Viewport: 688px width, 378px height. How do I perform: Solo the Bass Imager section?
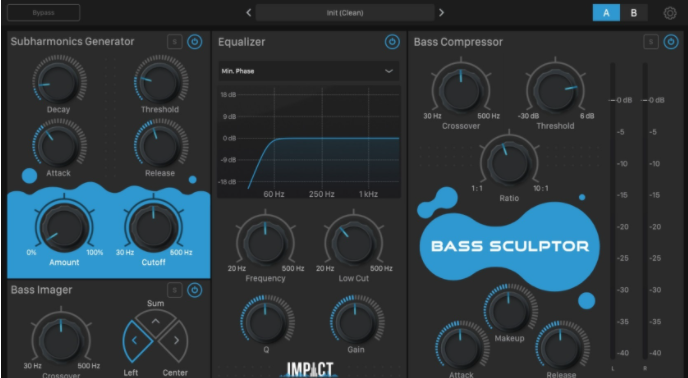[175, 290]
